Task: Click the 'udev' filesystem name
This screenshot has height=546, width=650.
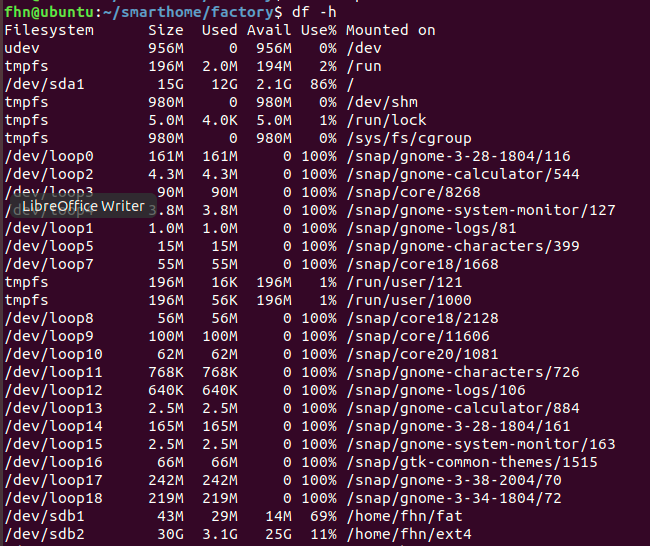Action: point(22,48)
